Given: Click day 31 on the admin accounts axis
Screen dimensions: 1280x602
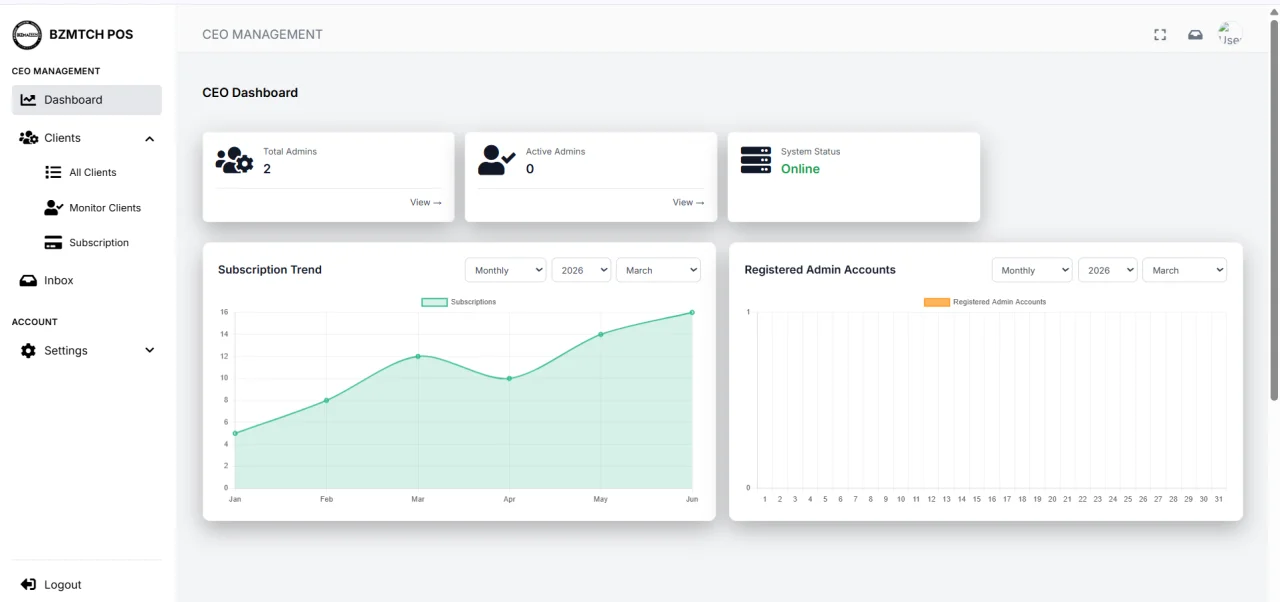Looking at the screenshot, I should (x=1218, y=499).
